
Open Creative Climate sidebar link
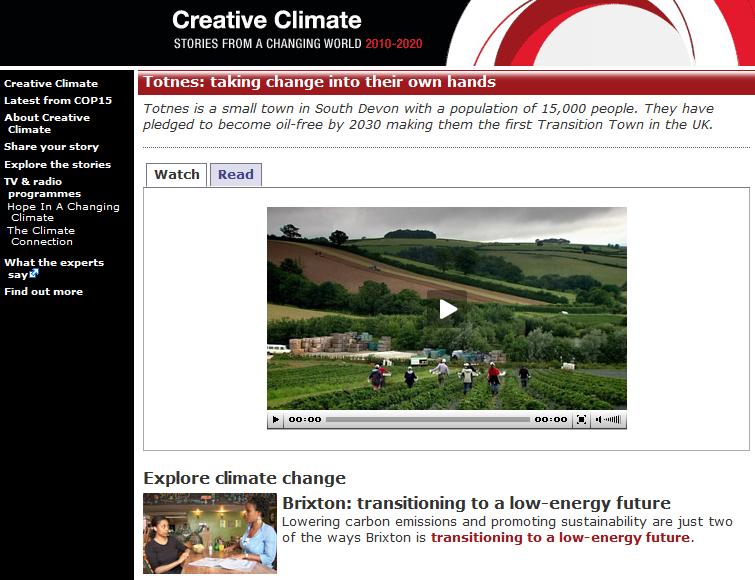[x=51, y=83]
